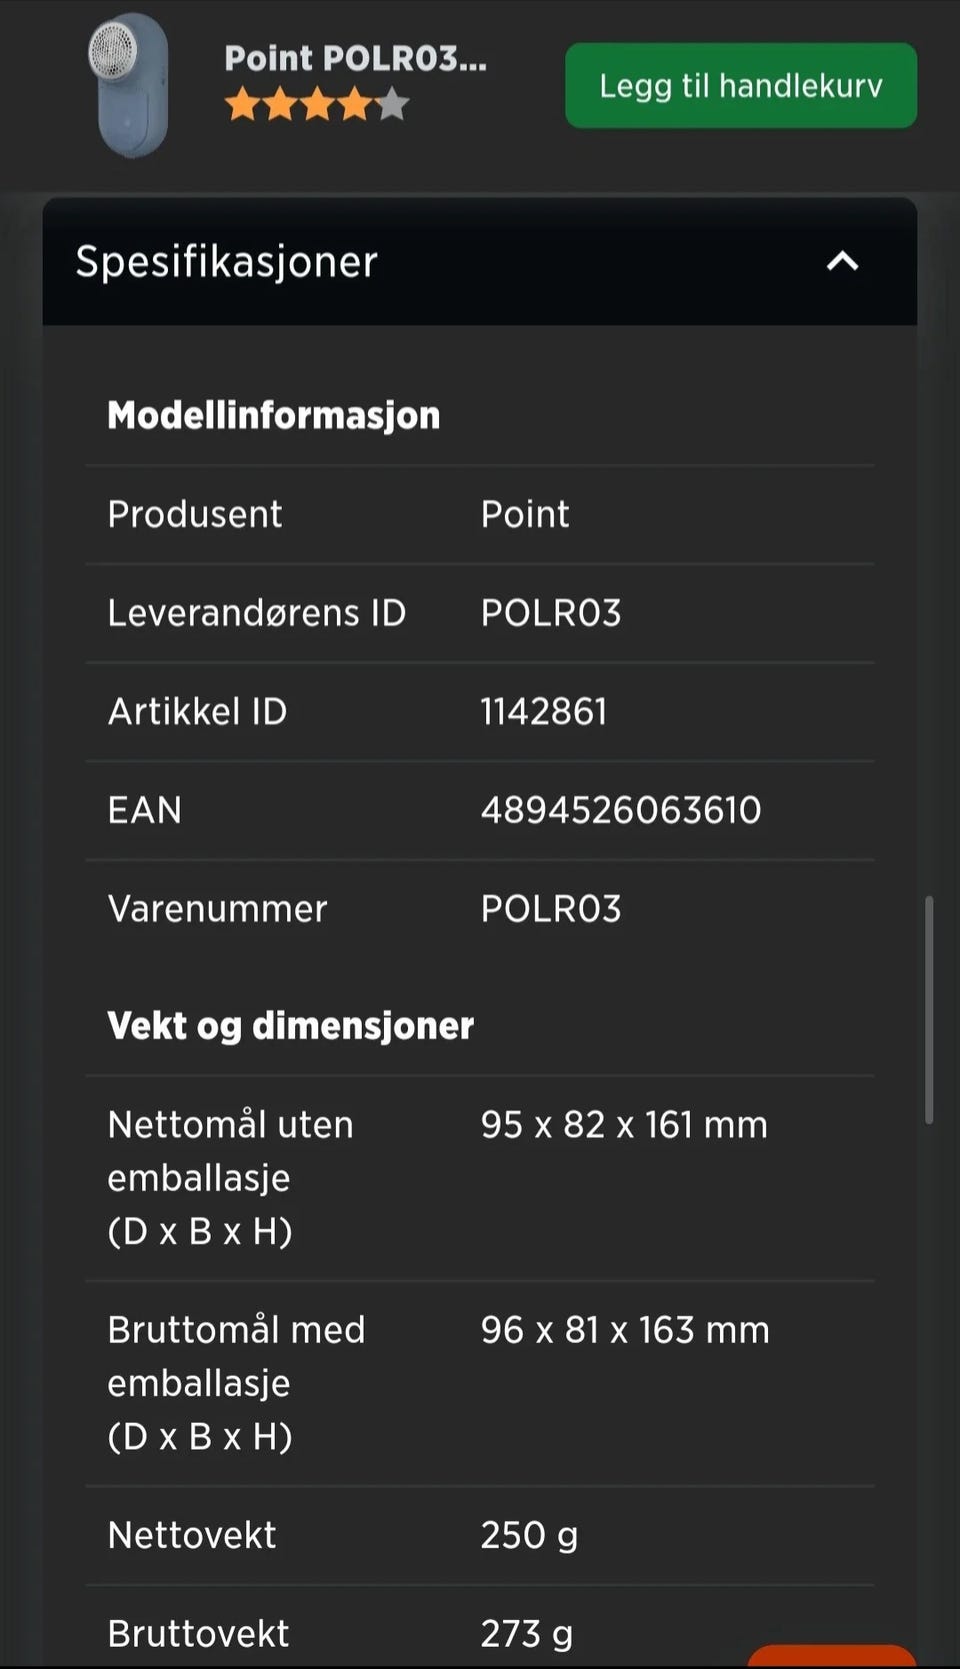
Task: View the star rating reviews
Action: [317, 104]
